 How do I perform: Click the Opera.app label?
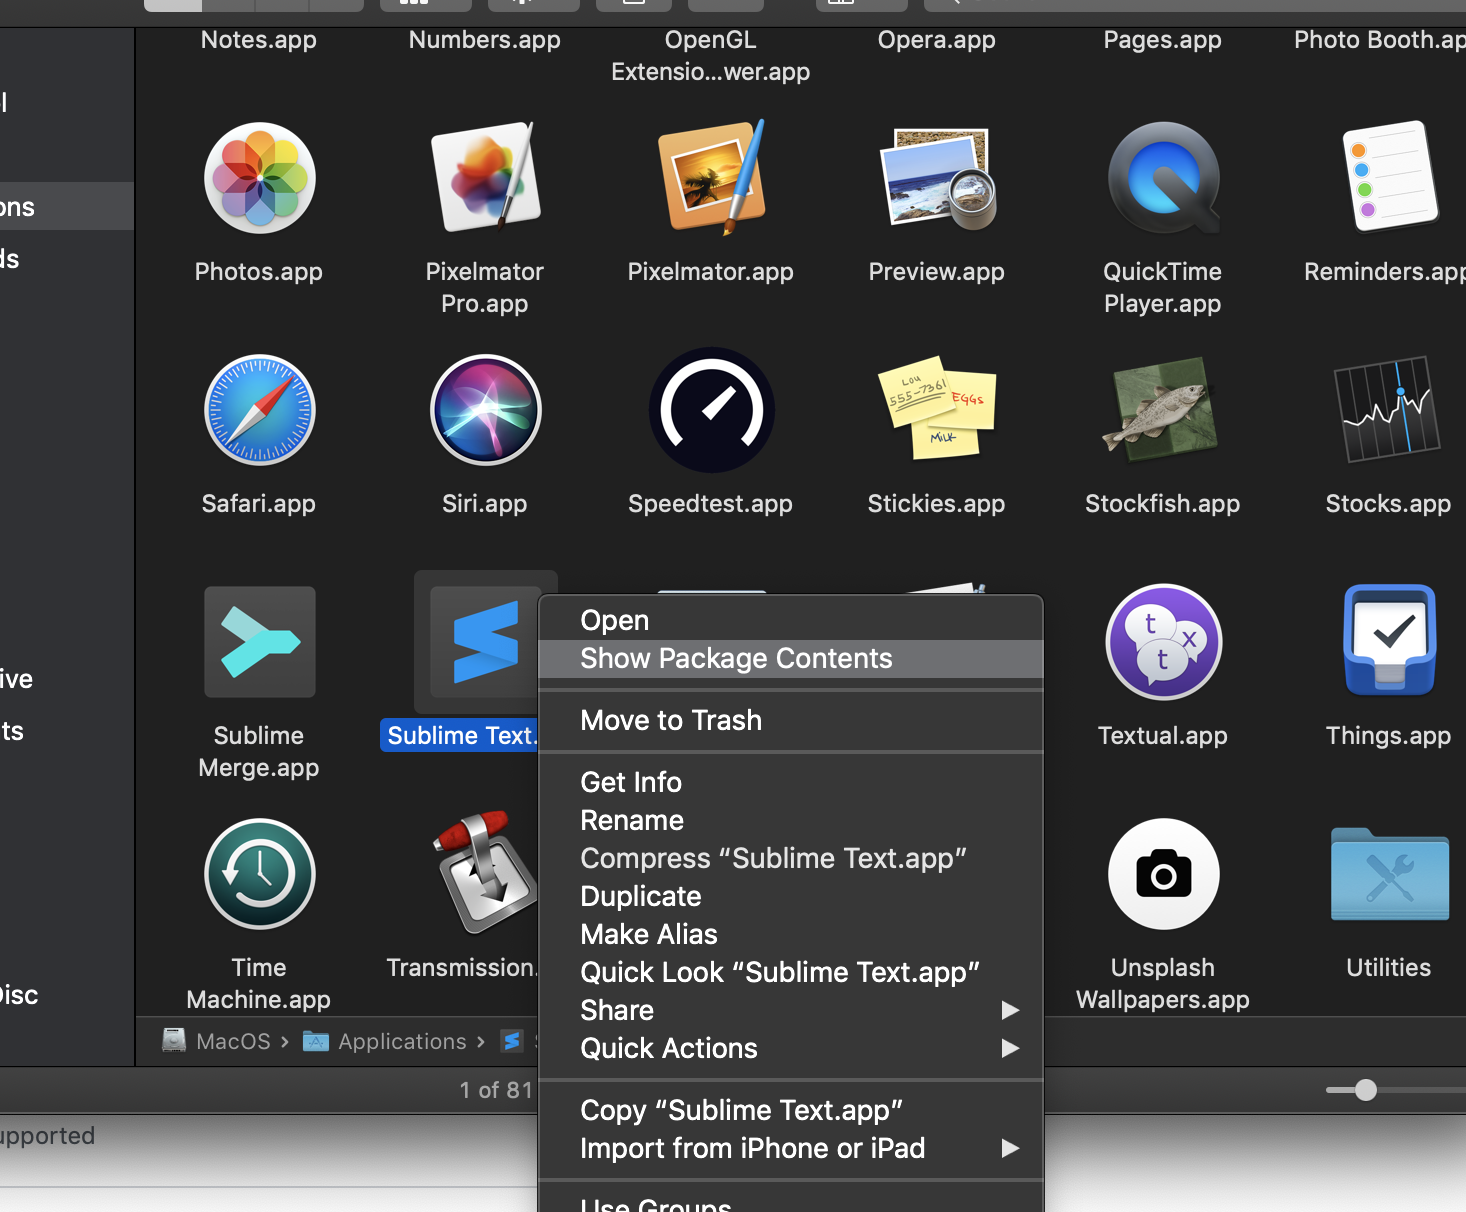[x=937, y=40]
